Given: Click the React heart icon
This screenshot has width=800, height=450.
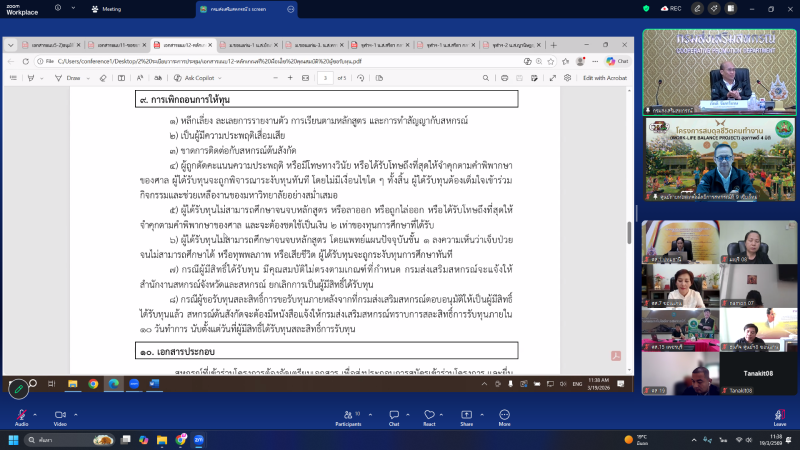Looking at the screenshot, I should [429, 414].
